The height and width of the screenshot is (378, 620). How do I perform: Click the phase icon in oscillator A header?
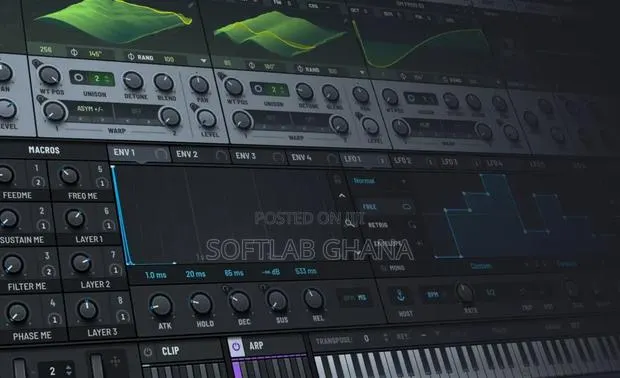(74, 52)
